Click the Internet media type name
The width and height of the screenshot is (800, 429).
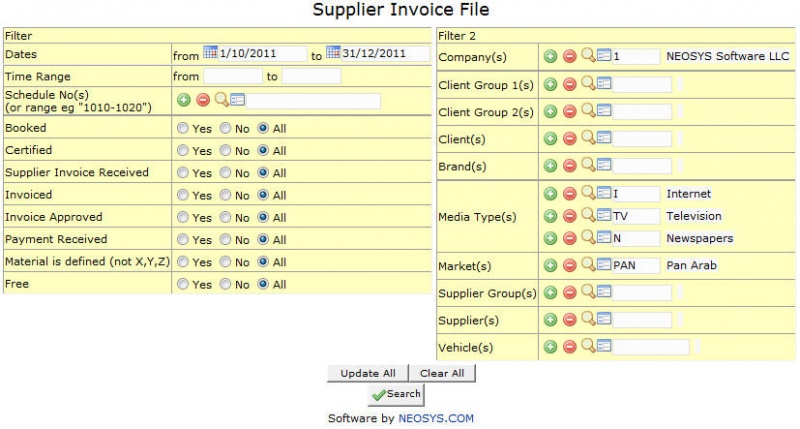tap(688, 194)
